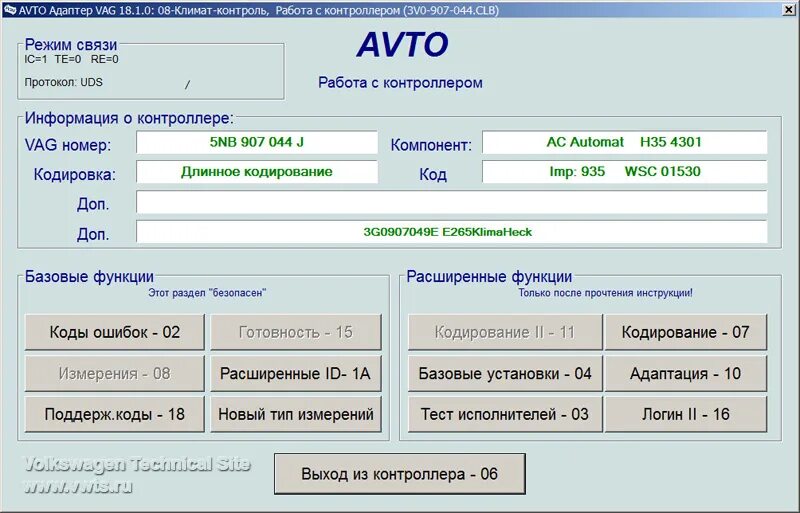Open Базовые установки - 04

(505, 374)
